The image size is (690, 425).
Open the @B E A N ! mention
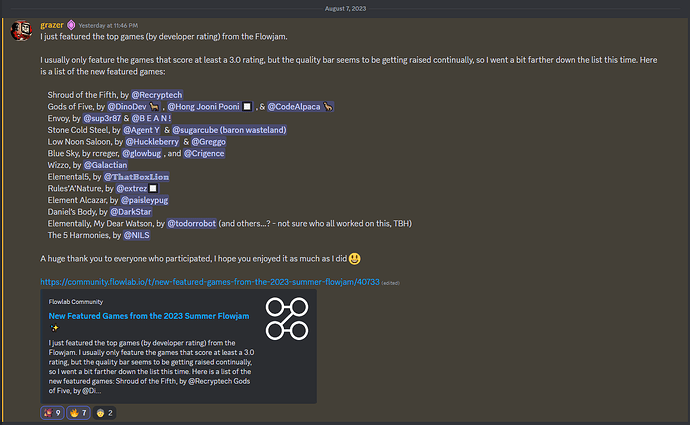click(151, 118)
